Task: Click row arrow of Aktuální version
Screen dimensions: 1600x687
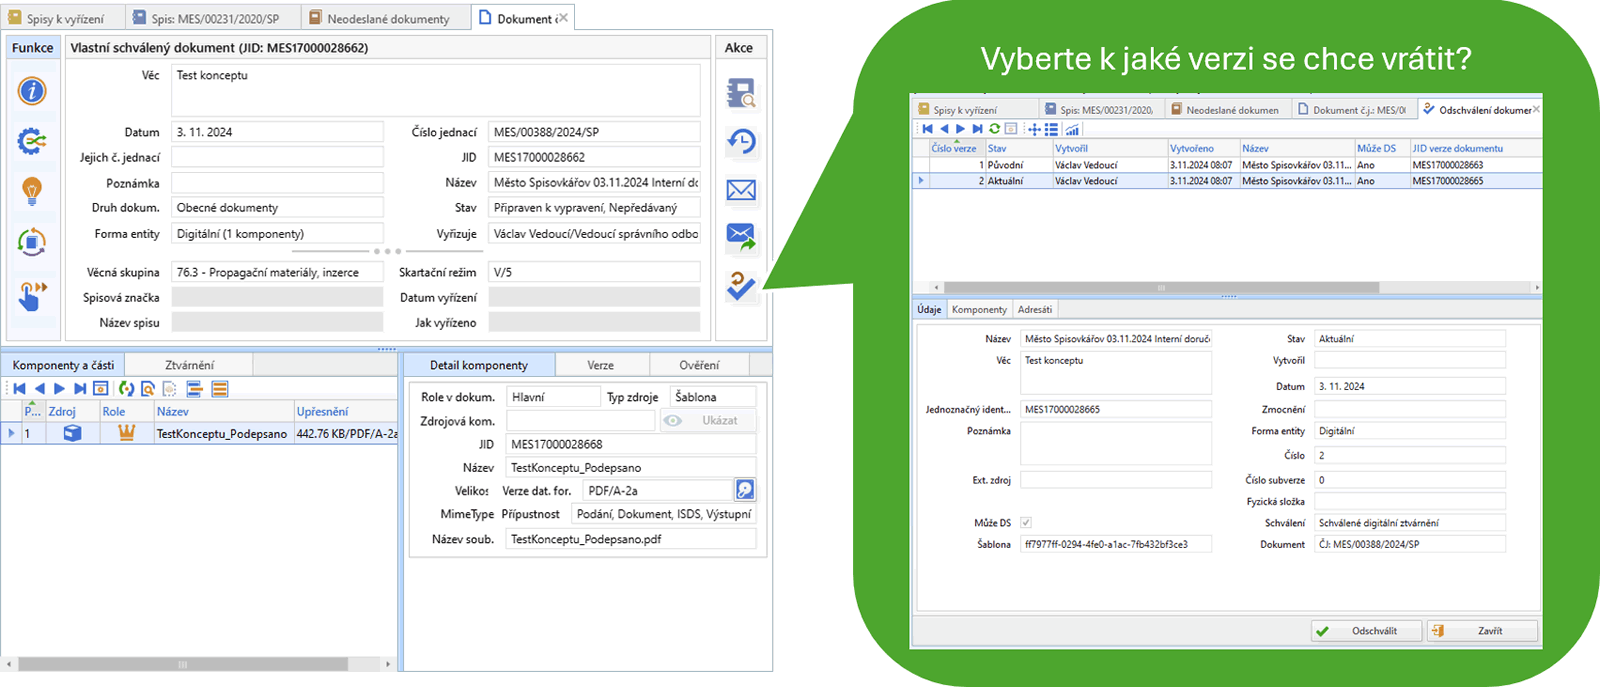Action: coord(921,181)
